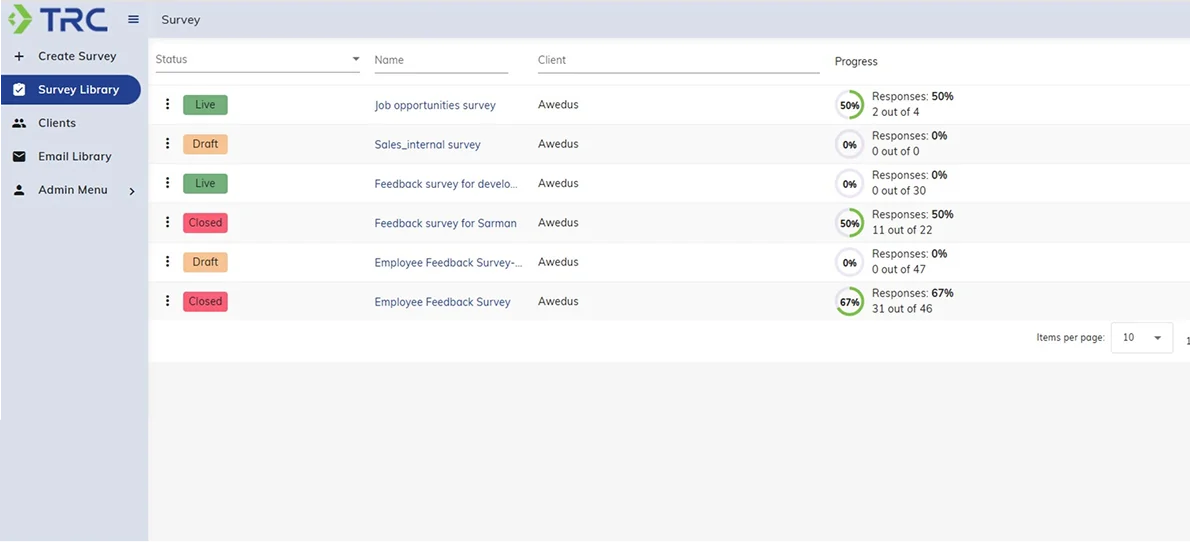The height and width of the screenshot is (542, 1190).
Task: Click the 50% progress ring for Feedback survey for Sarman
Action: [x=849, y=223]
